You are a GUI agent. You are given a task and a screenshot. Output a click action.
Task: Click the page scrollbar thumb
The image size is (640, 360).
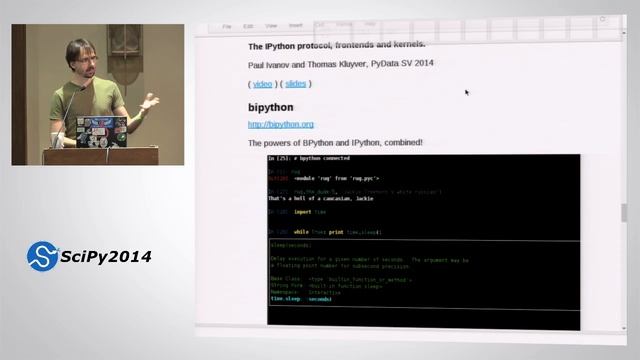coord(624,213)
